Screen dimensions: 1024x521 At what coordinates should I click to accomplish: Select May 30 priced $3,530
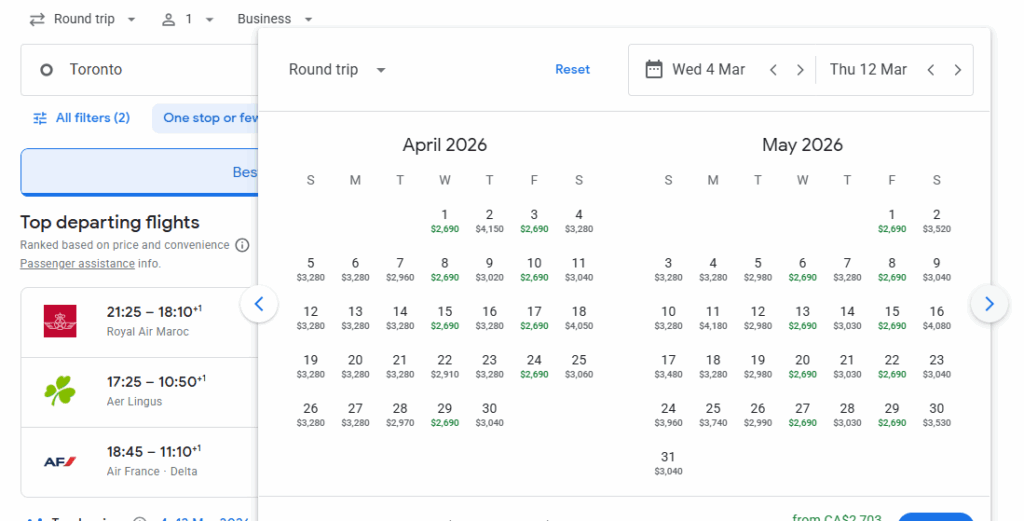936,415
